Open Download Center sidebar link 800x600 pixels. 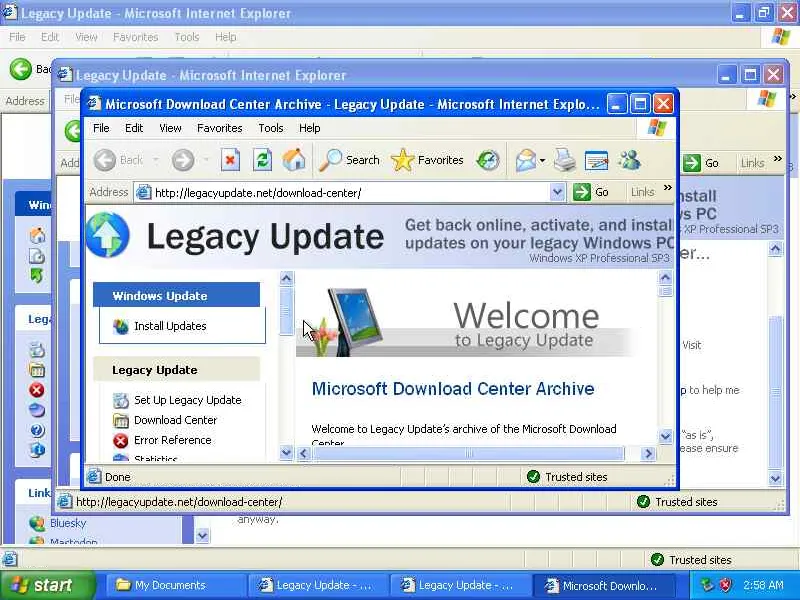(175, 420)
